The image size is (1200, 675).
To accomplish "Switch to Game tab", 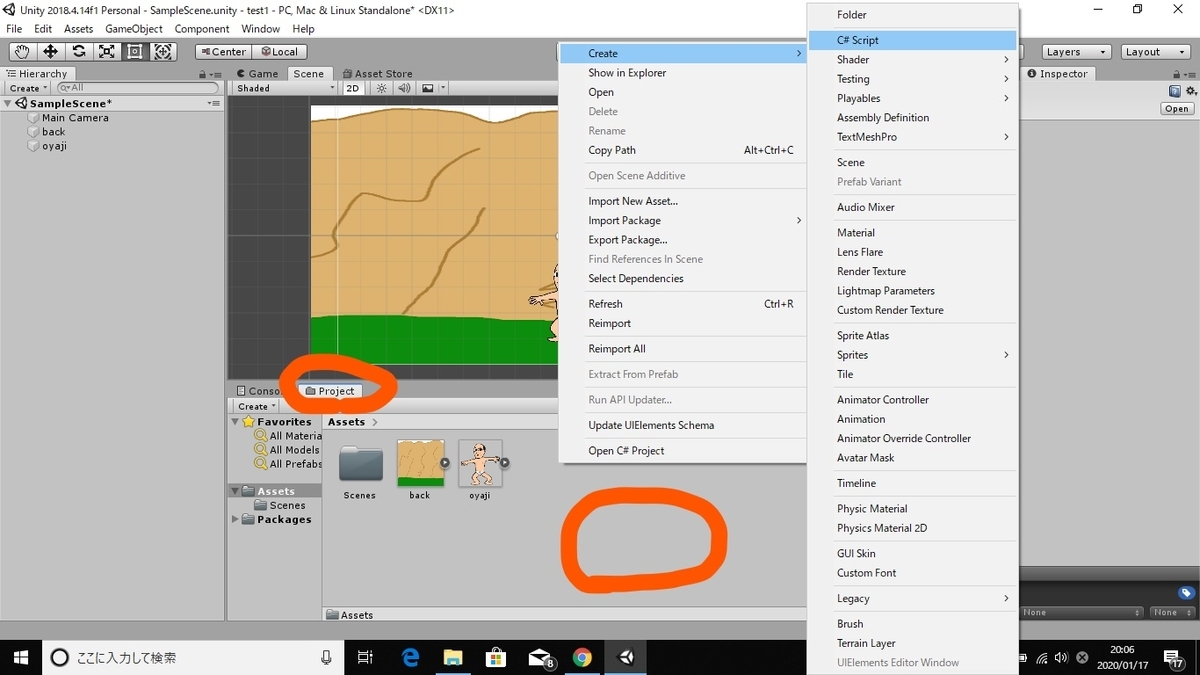I will [x=257, y=74].
